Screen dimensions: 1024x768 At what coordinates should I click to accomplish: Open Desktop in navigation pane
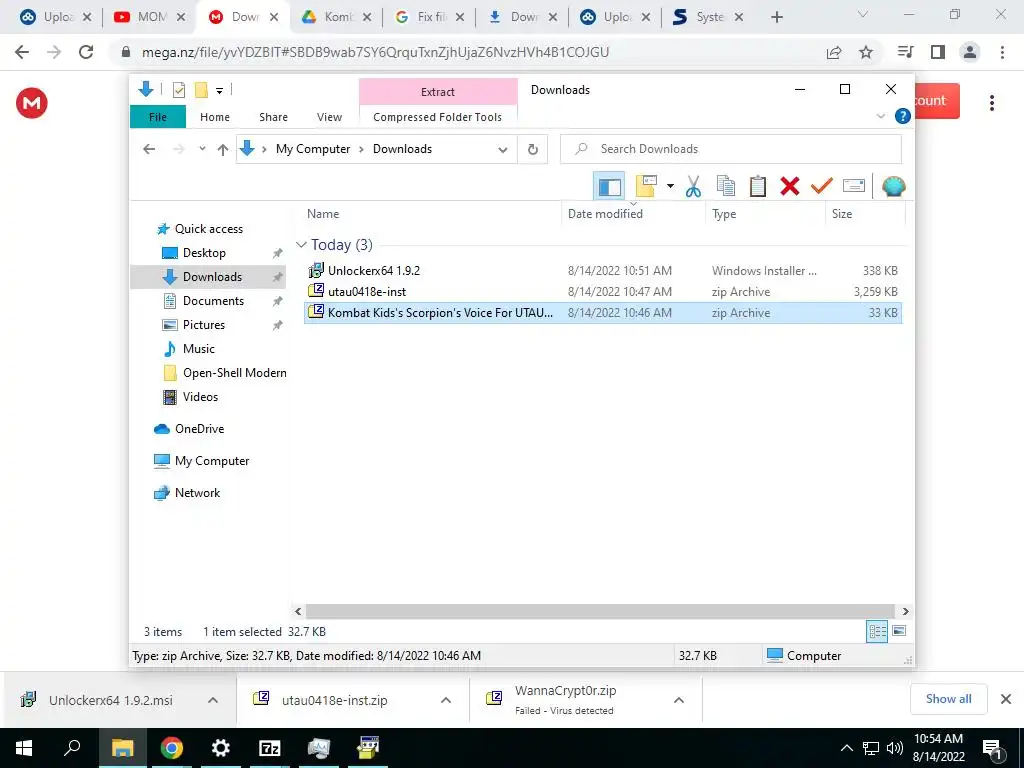(204, 253)
